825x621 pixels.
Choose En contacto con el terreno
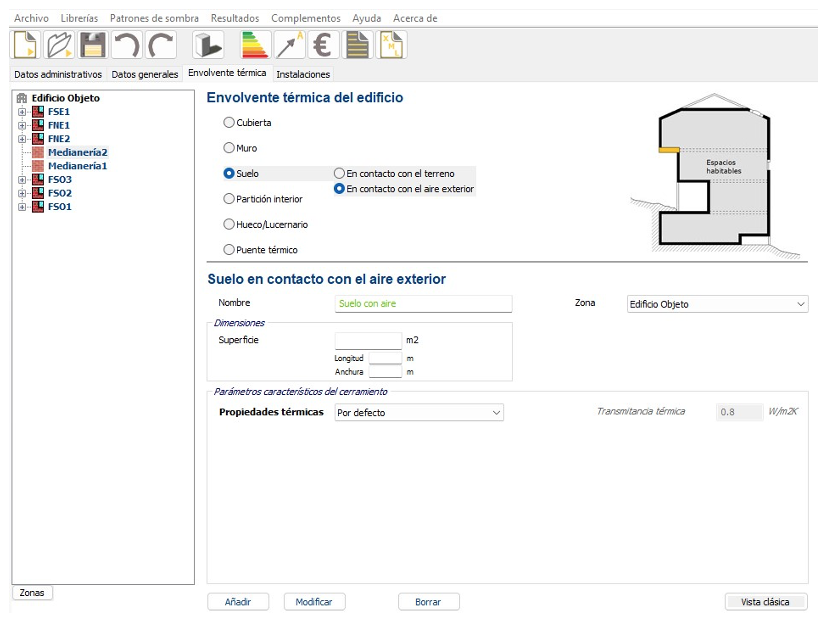[x=340, y=174]
